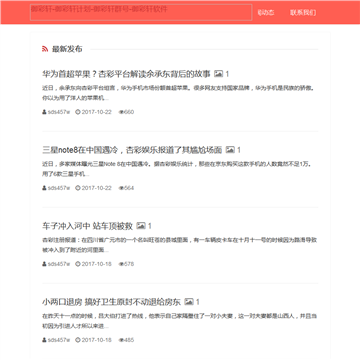Click the 最新发布 section heading
Viewport: 360px width, 360px height.
tap(67, 49)
